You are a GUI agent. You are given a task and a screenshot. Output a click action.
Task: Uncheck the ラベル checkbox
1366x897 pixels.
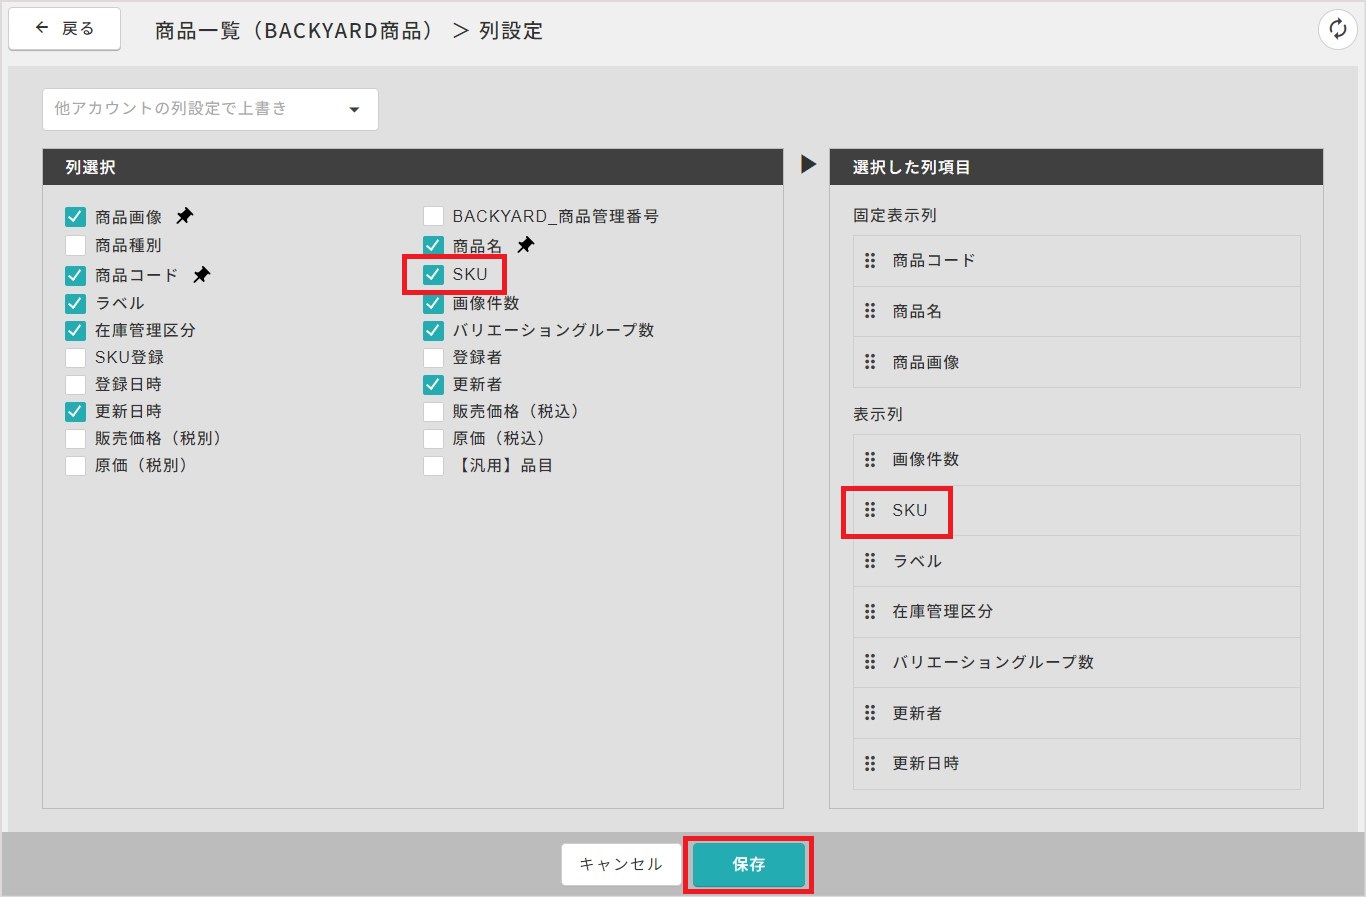(75, 303)
